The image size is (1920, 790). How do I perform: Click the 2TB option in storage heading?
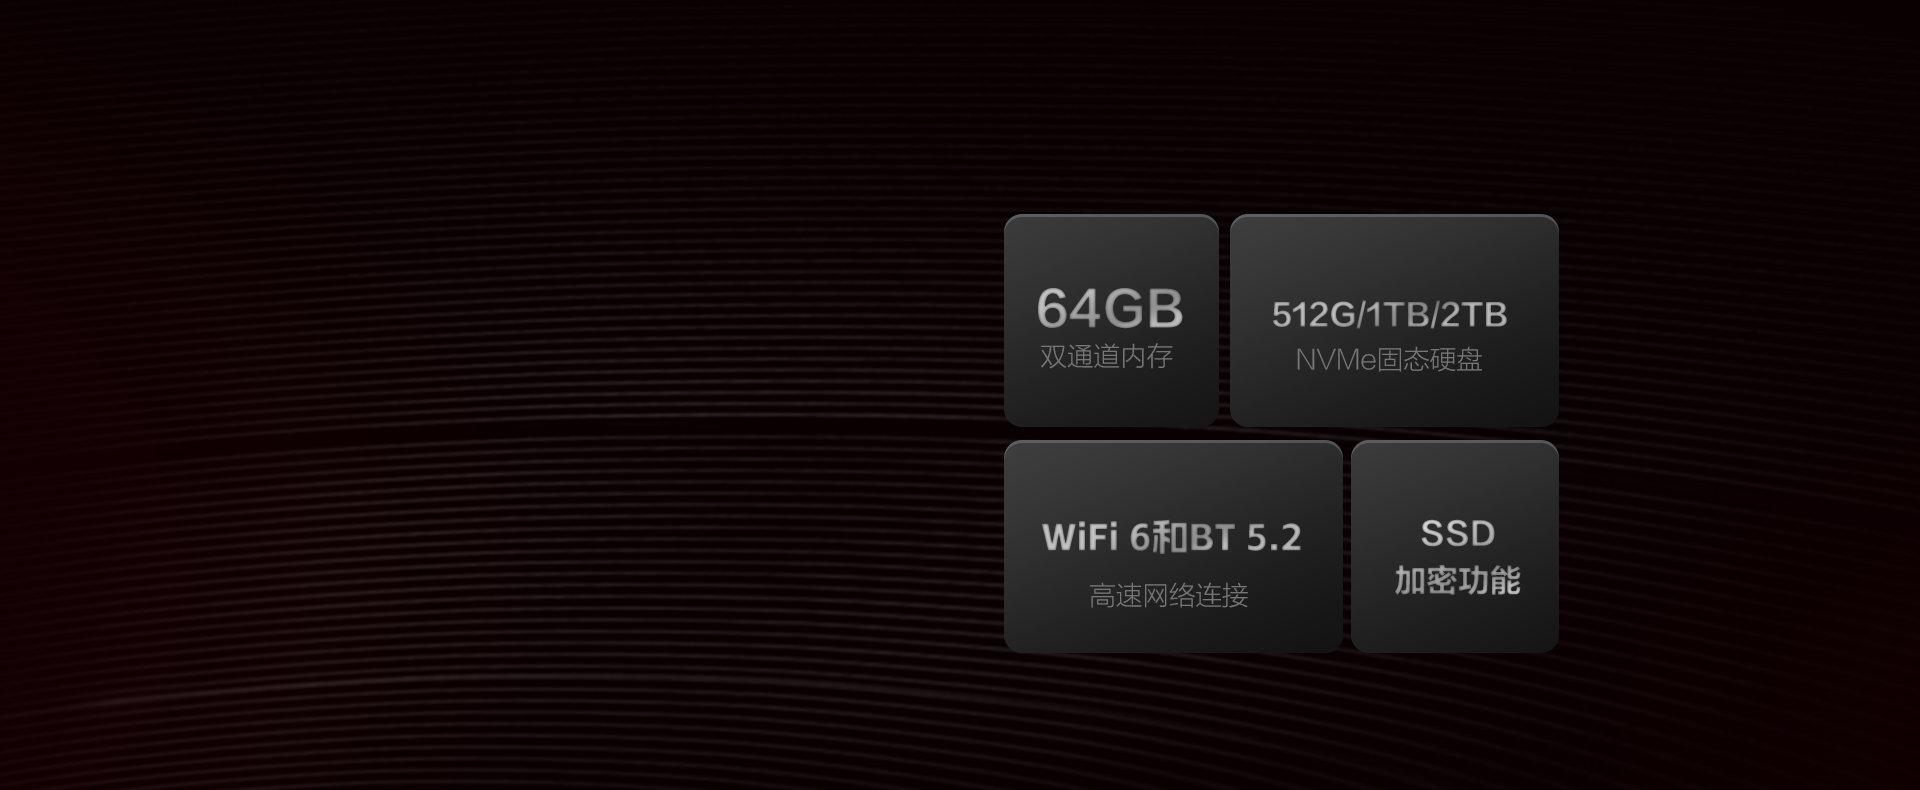coord(1473,315)
